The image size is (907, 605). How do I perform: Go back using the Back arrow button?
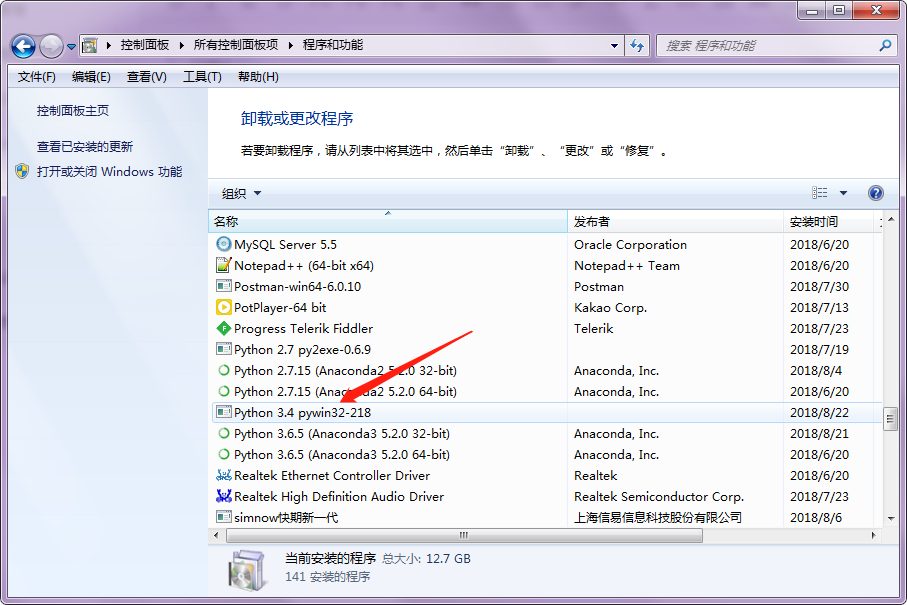coord(24,46)
